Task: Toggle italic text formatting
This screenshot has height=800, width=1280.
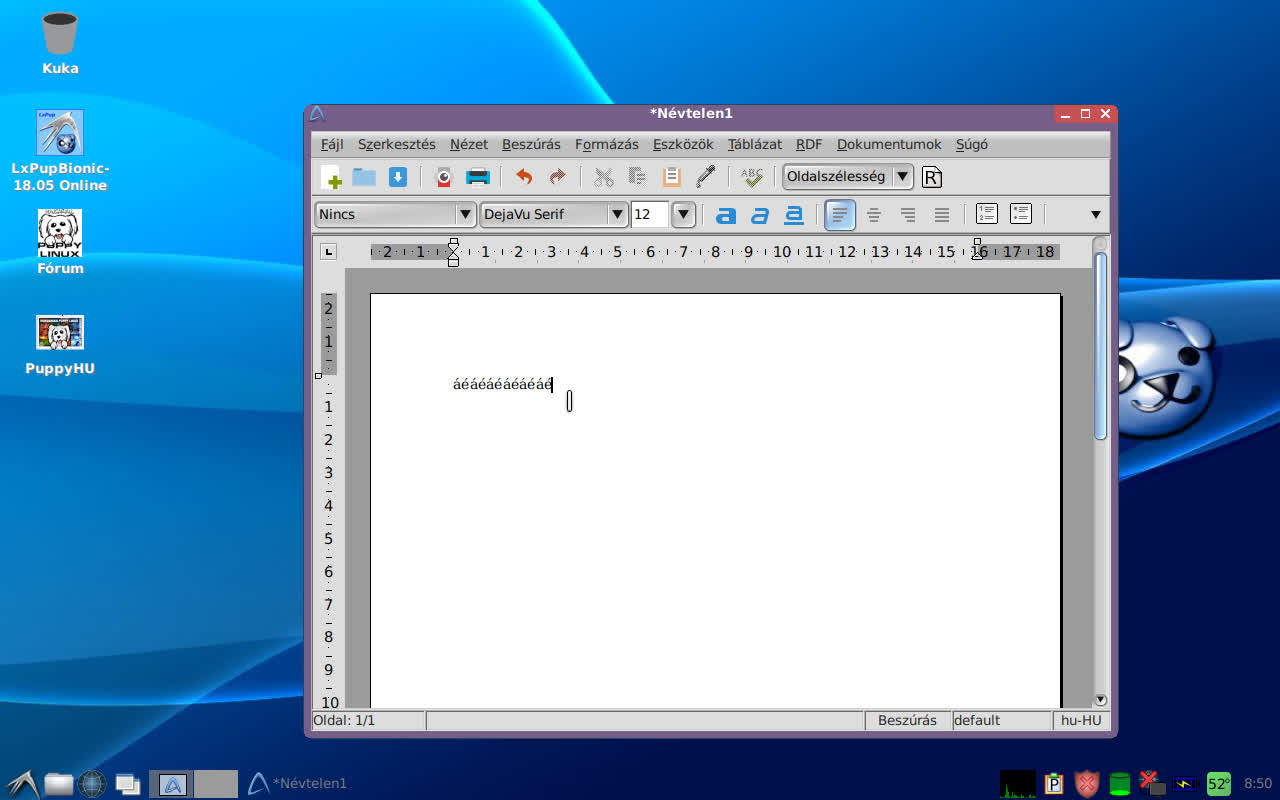Action: [x=760, y=214]
